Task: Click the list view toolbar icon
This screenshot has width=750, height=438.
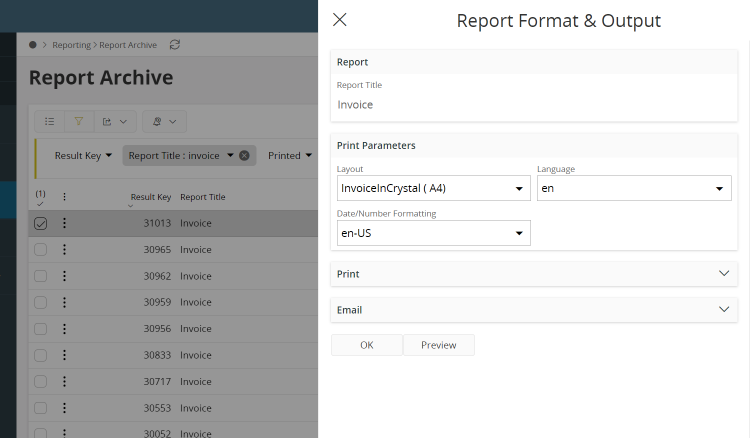Action: coord(49,122)
